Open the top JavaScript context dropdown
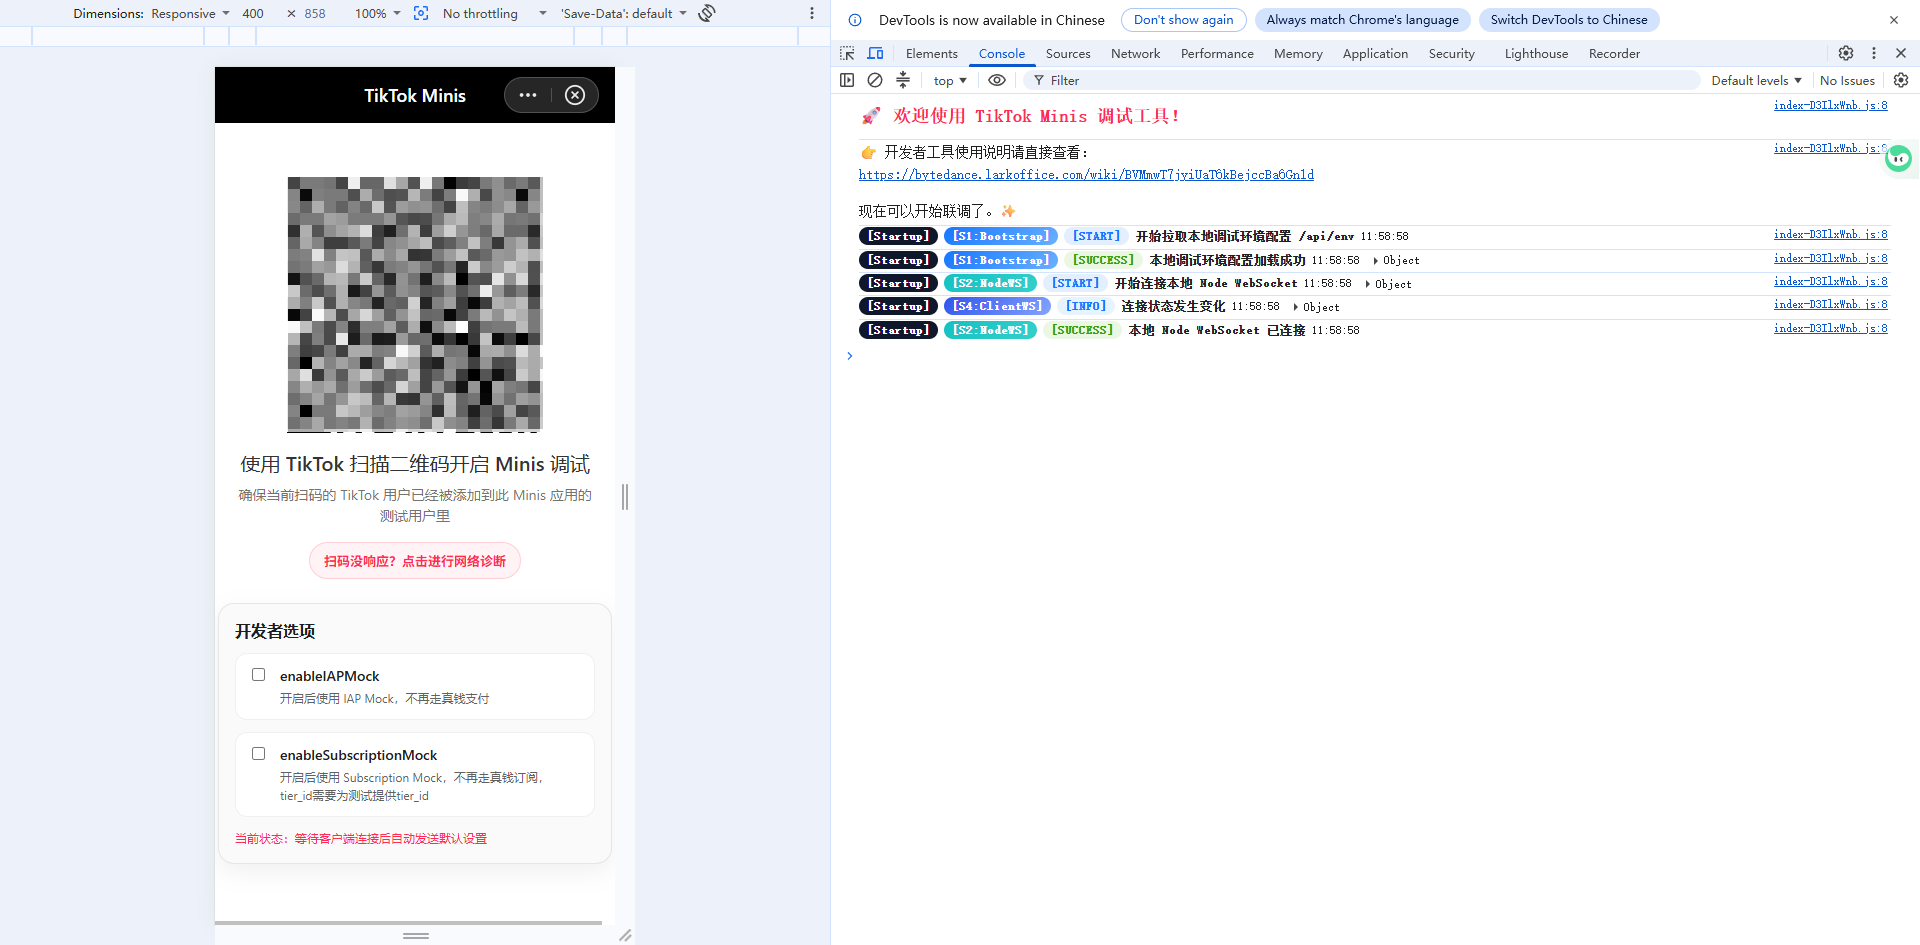Screen dimensions: 1920x945 (x=950, y=80)
